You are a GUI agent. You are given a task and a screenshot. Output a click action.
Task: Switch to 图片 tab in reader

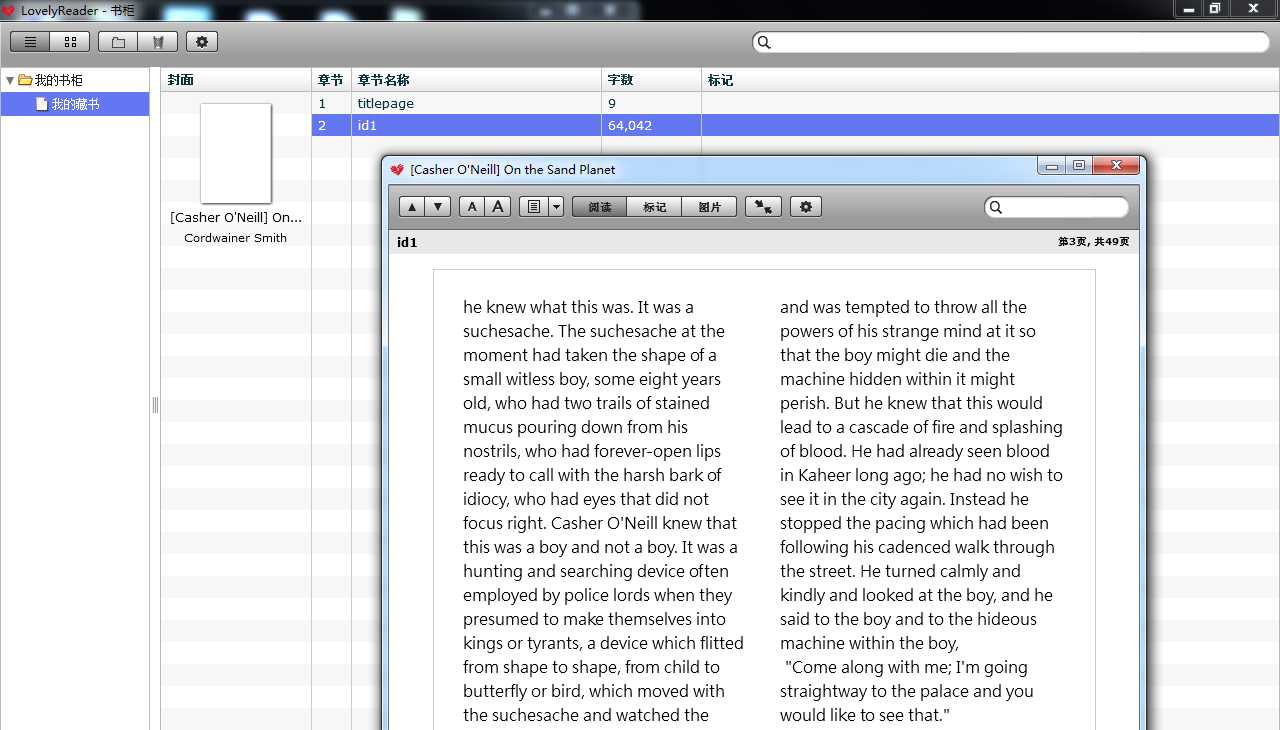tap(710, 207)
